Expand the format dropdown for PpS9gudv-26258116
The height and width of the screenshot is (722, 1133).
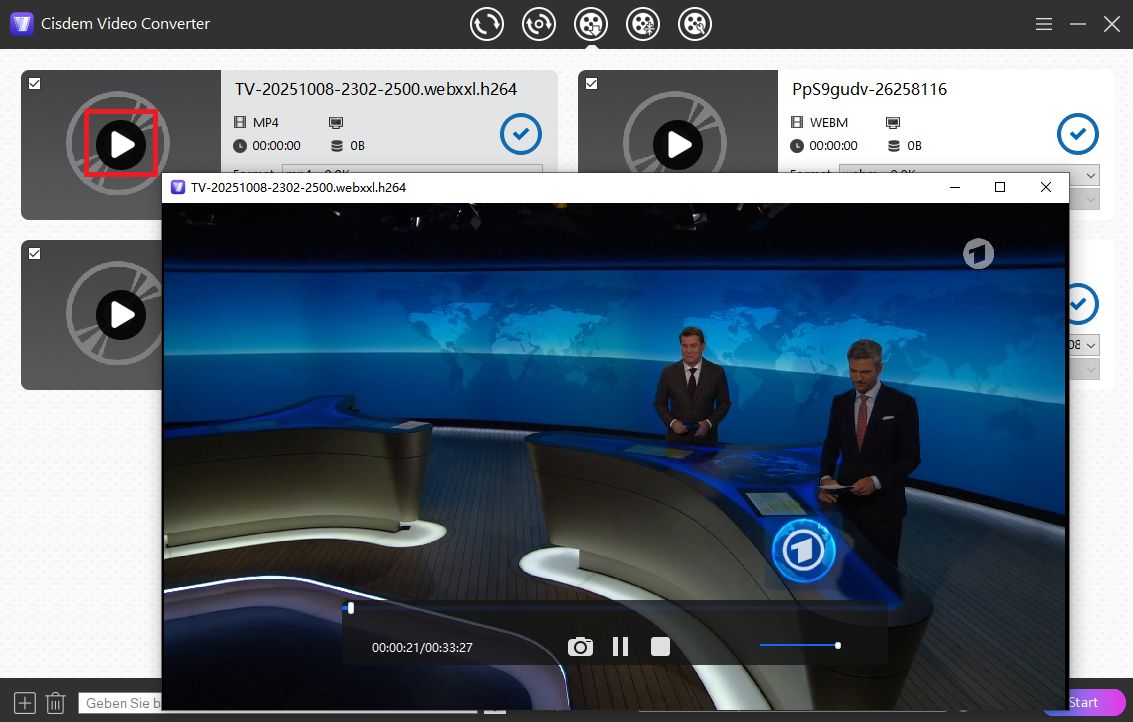coord(1090,174)
